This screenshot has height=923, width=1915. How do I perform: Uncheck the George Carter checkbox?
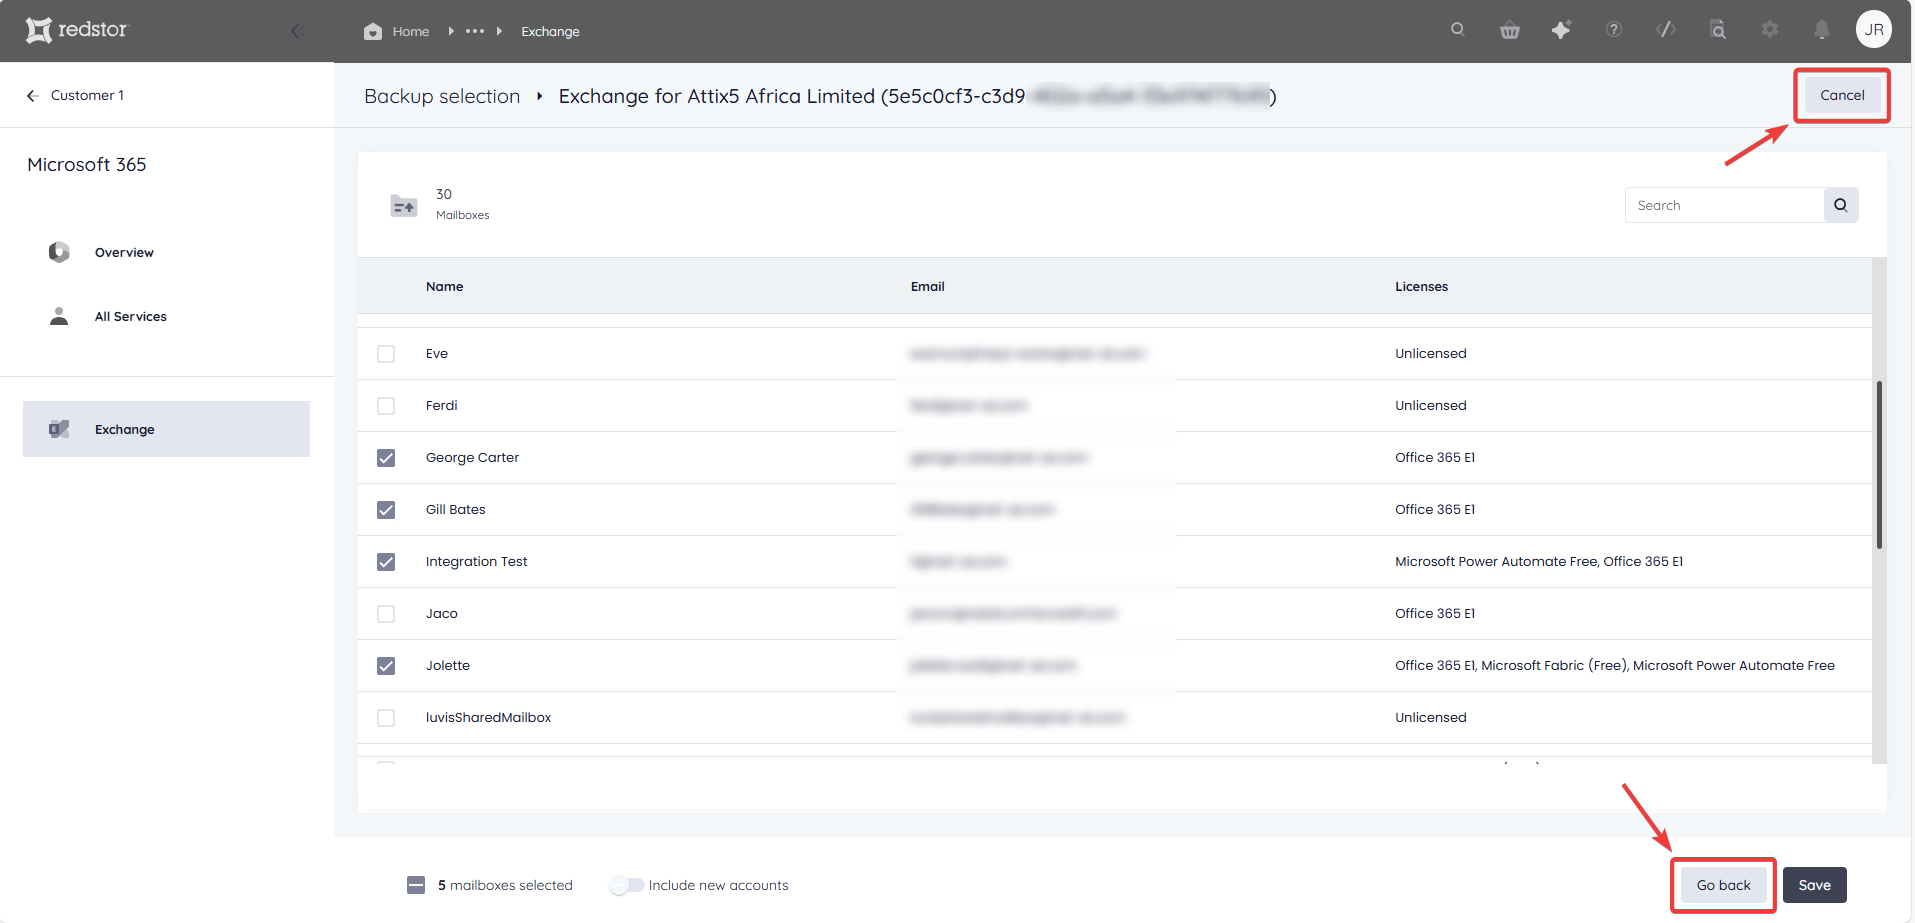pos(386,458)
